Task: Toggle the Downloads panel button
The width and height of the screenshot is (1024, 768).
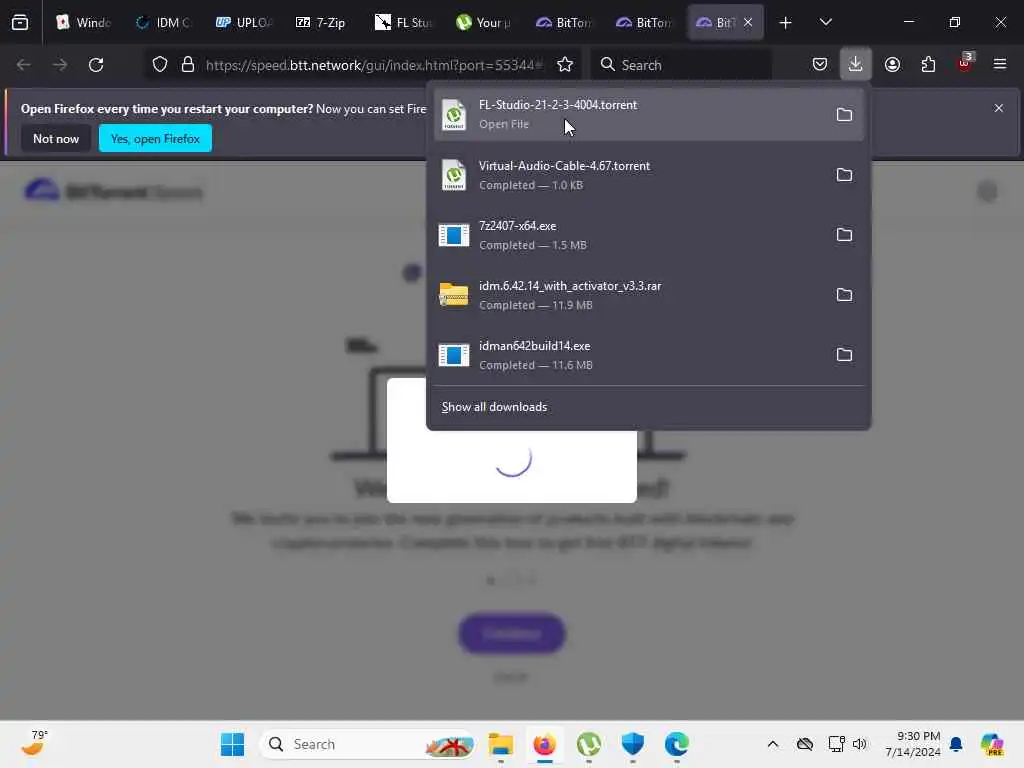Action: click(856, 65)
